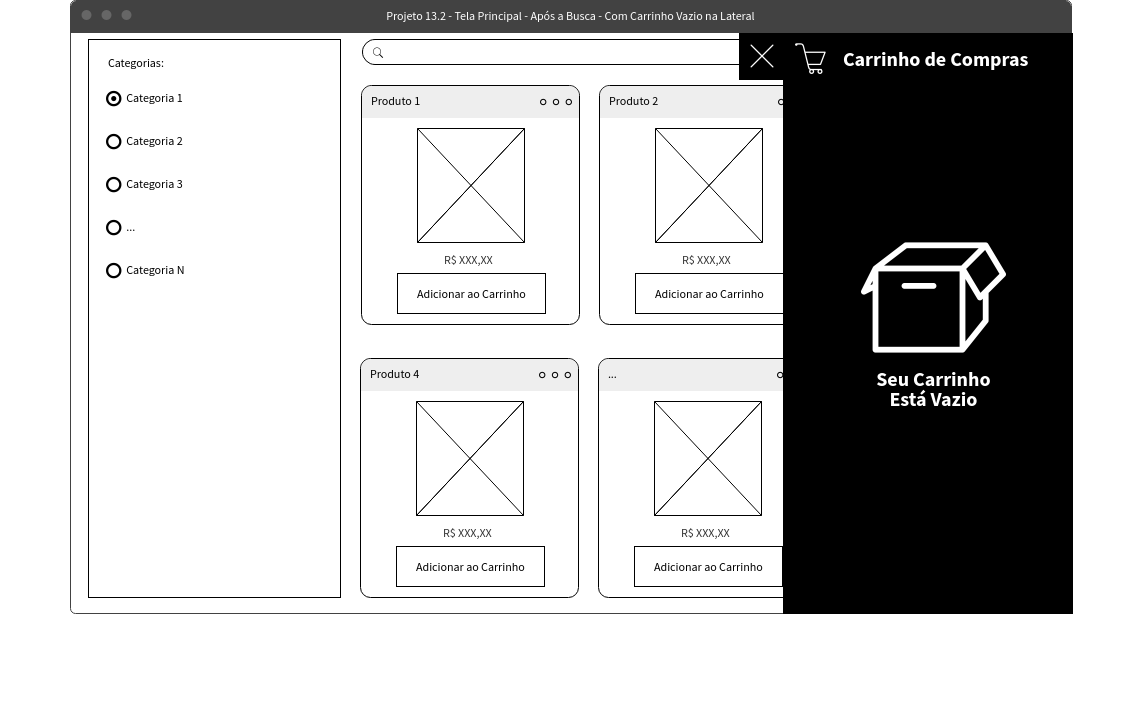Viewport: 1123px width, 723px height.
Task: Add Produto 2 to the cart
Action: click(x=709, y=294)
